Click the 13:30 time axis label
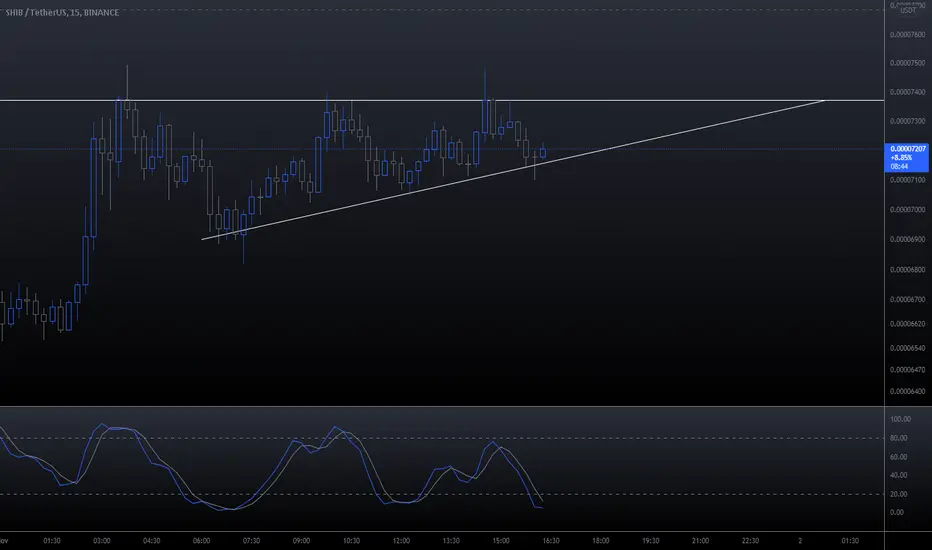Screen dimensions: 932x550 click(x=451, y=541)
